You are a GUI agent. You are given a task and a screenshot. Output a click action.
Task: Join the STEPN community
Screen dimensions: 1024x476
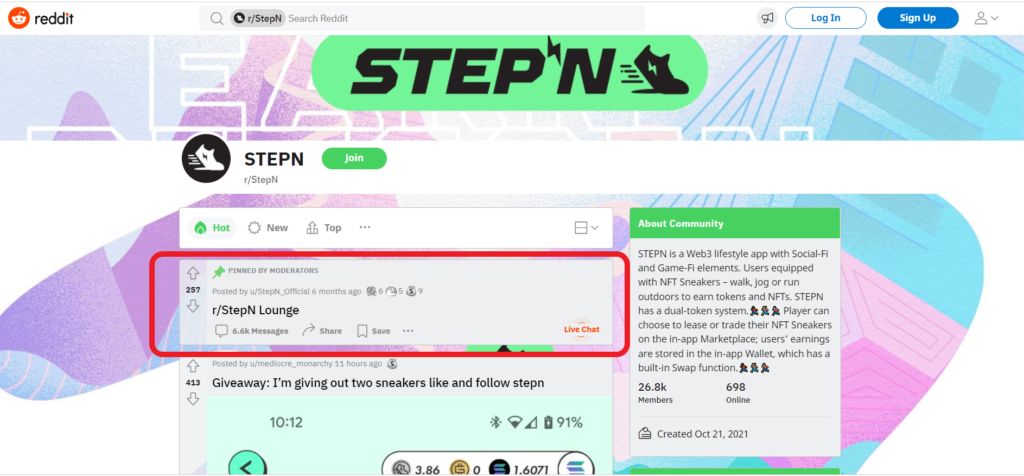pyautogui.click(x=354, y=158)
